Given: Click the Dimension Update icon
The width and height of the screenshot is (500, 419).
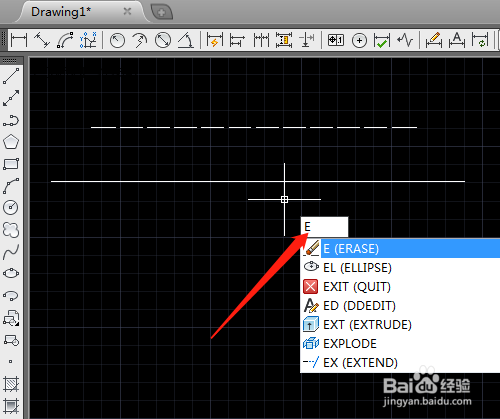Looking at the screenshot, I should [480, 40].
